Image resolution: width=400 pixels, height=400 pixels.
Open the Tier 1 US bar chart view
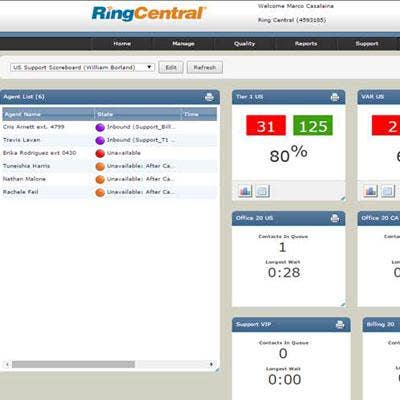click(x=245, y=191)
